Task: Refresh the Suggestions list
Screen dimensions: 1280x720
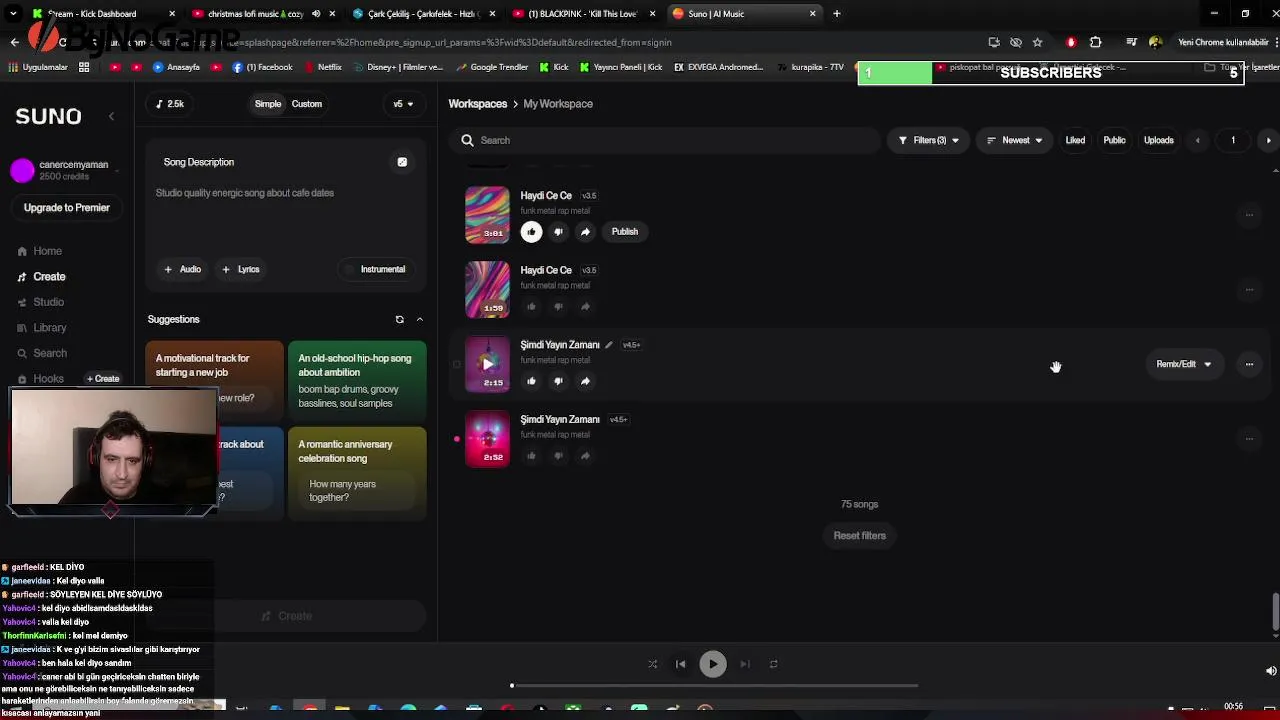Action: tap(399, 320)
